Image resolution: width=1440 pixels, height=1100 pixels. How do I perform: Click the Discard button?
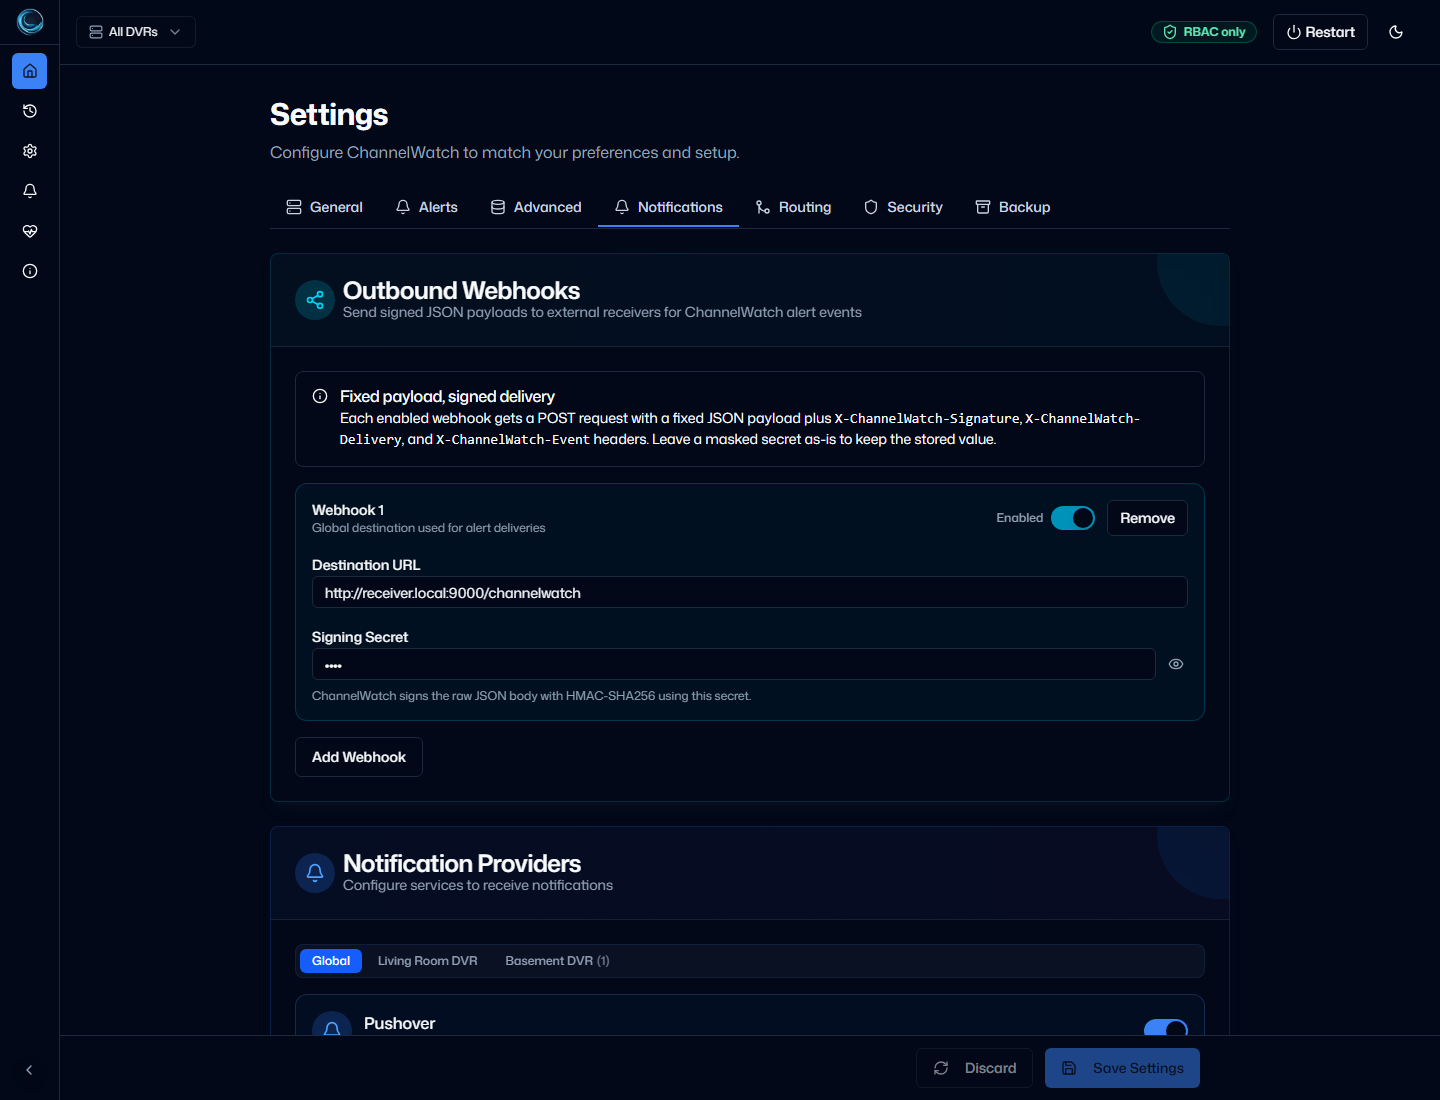974,1068
